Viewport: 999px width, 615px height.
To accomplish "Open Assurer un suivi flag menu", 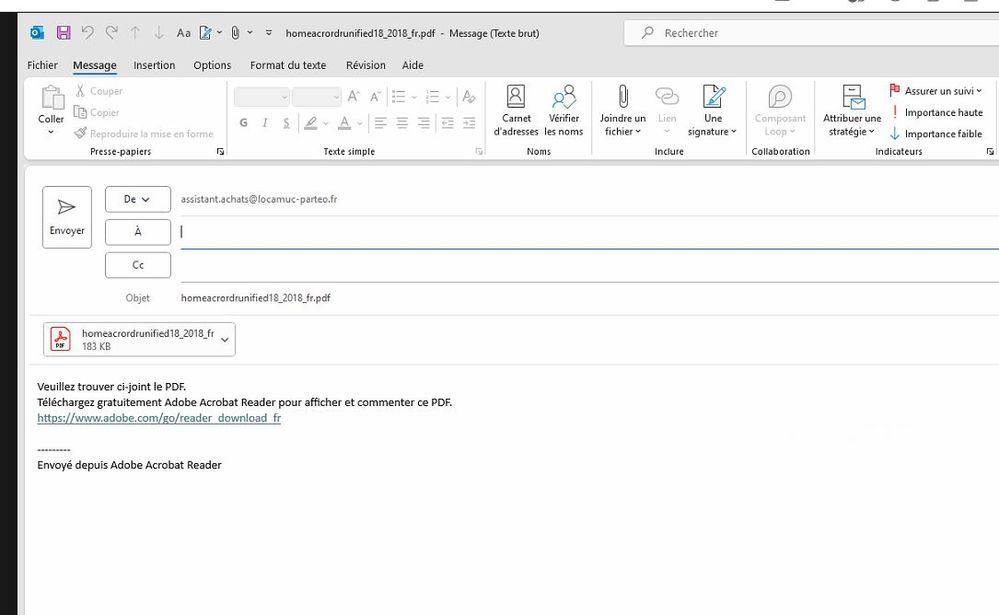I will click(x=936, y=91).
